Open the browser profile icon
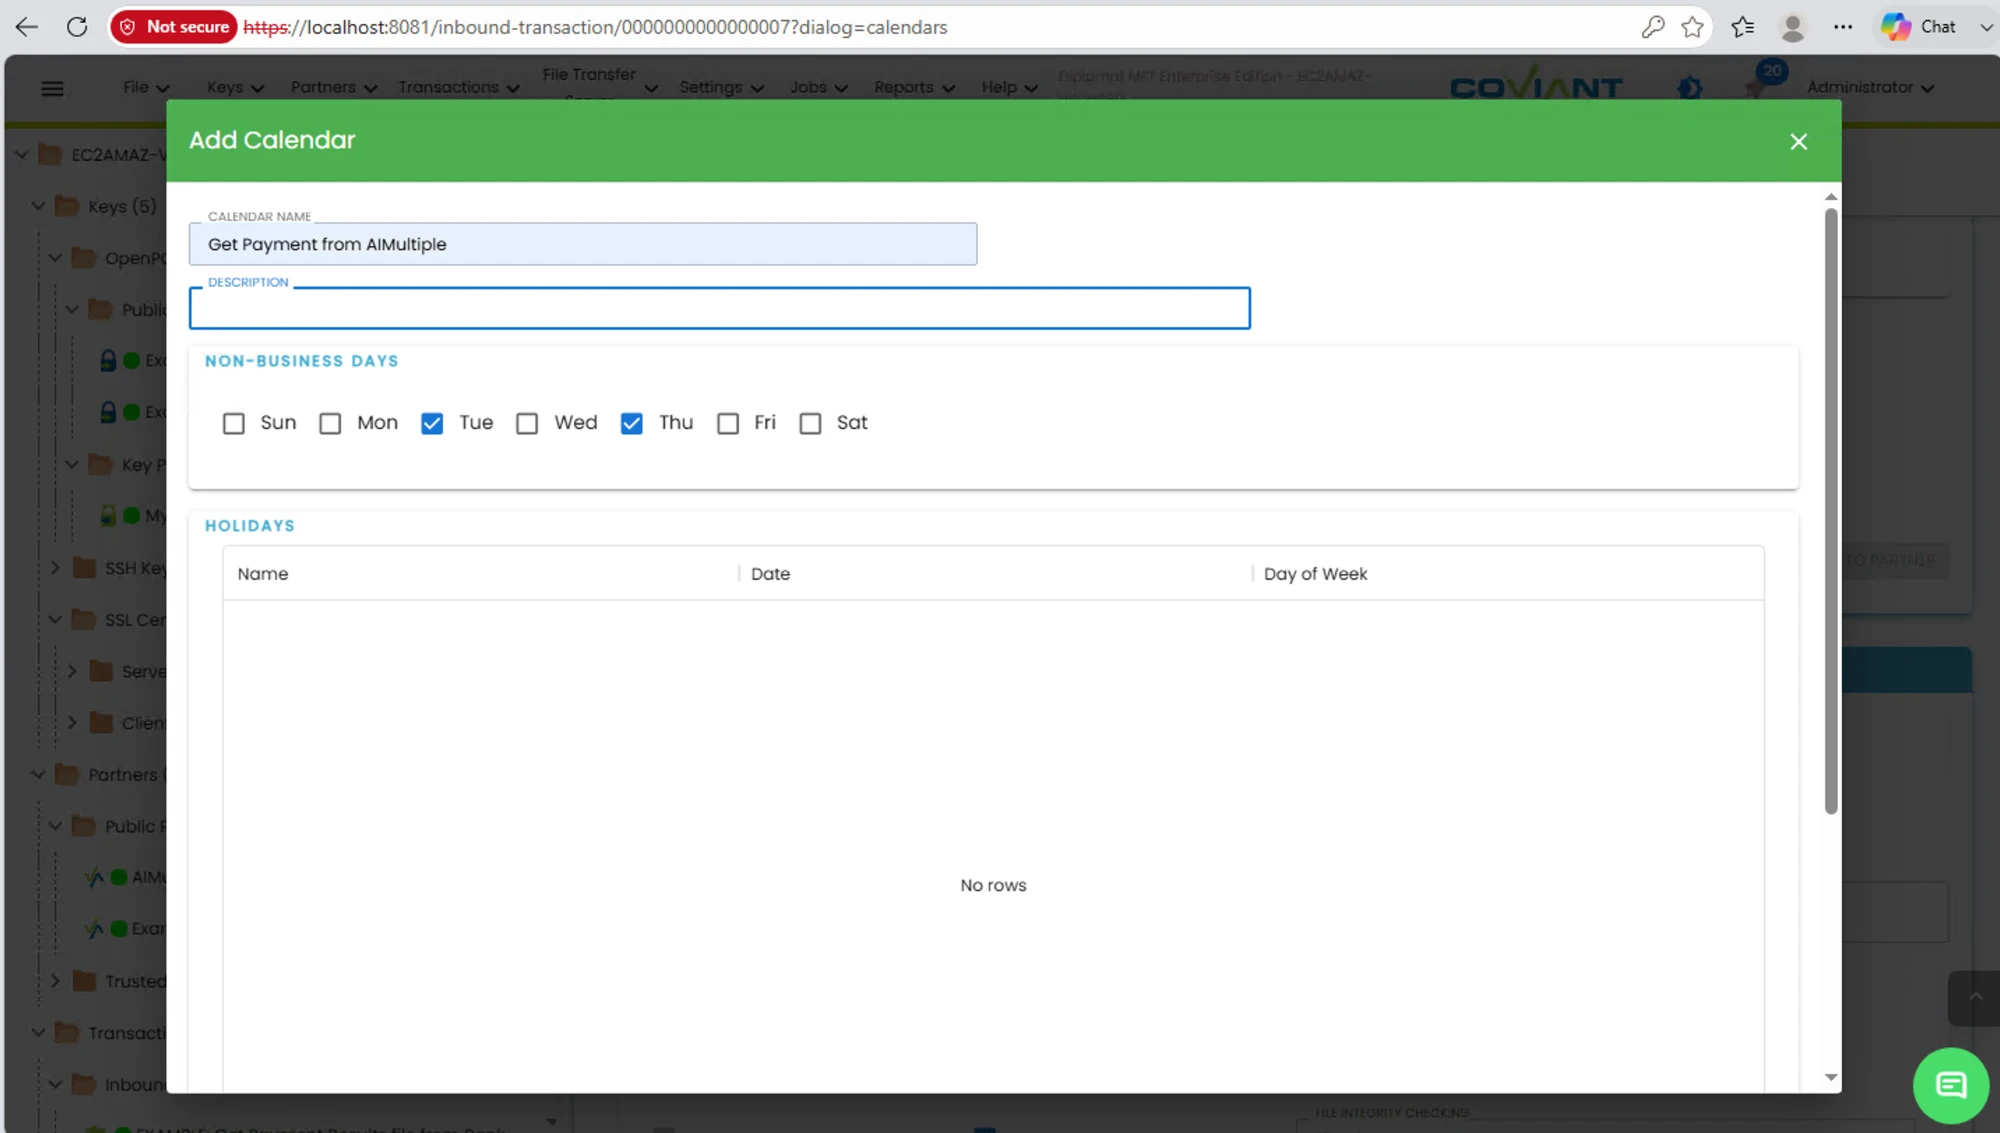2000x1133 pixels. (x=1793, y=27)
